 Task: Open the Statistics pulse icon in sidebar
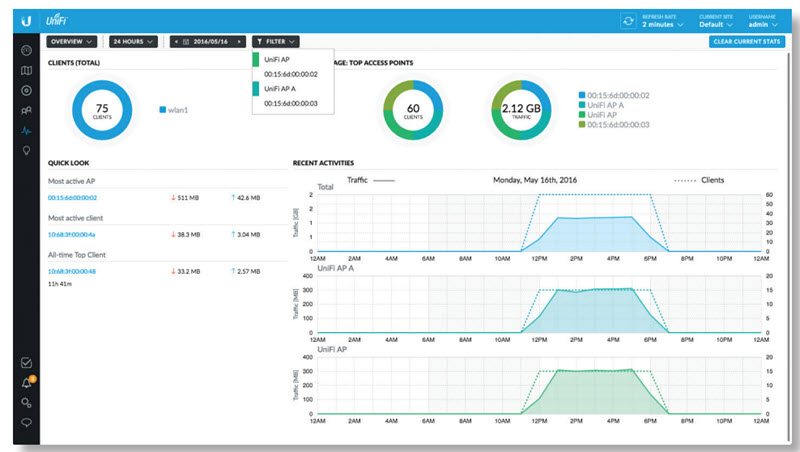tap(26, 131)
